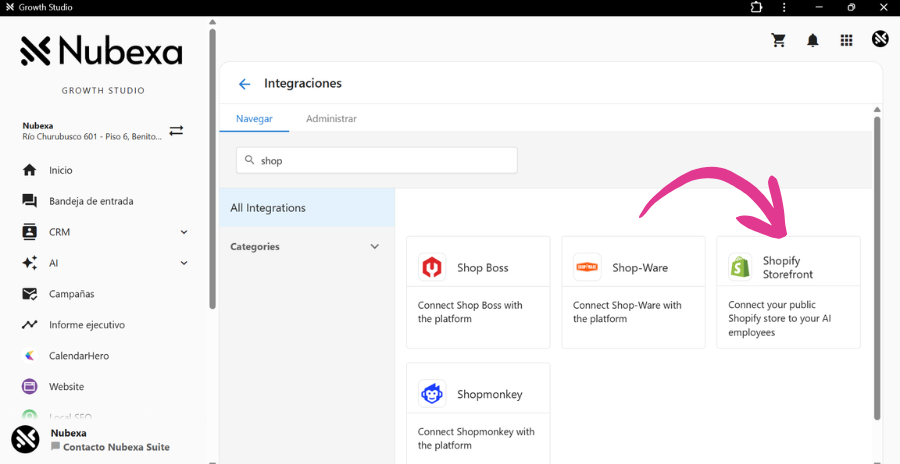Select the Shopify Storefront integration card
Image resolution: width=900 pixels, height=464 pixels.
pyautogui.click(x=788, y=292)
